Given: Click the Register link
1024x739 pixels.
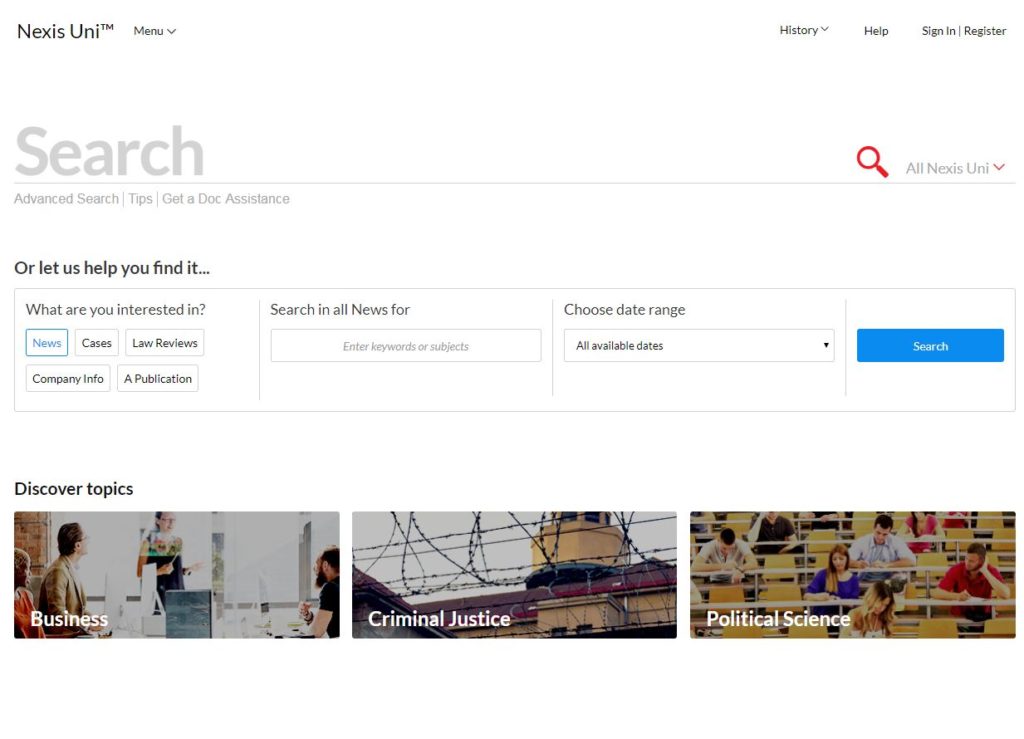Looking at the screenshot, I should pos(985,31).
